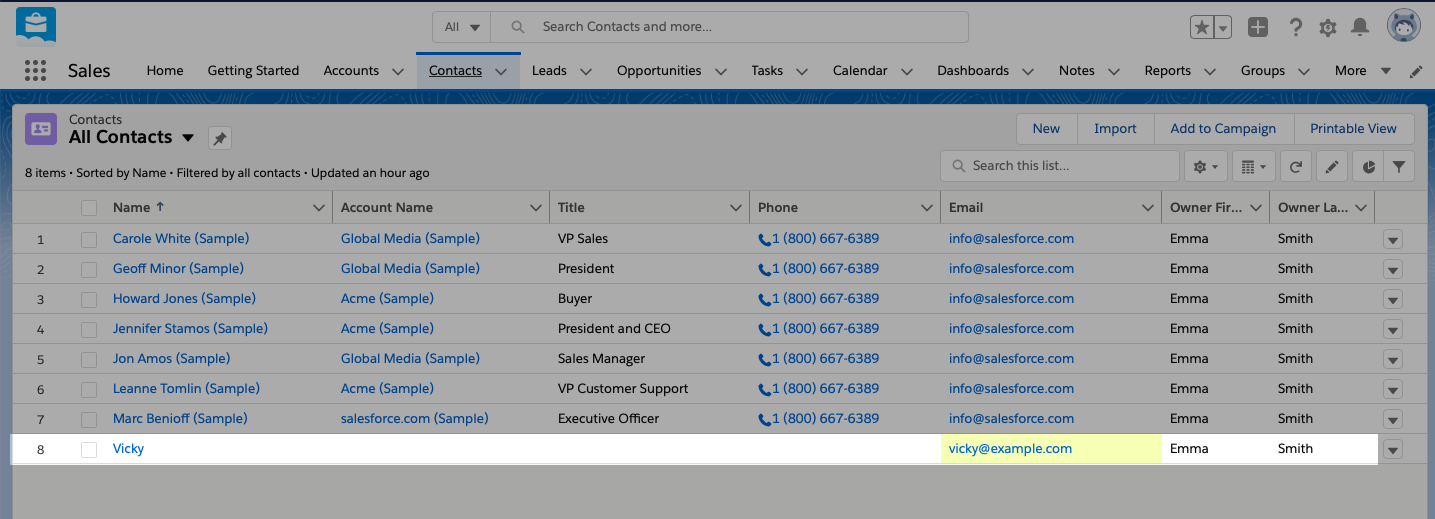Open Jennifer Stamos (Sample) contact
The width and height of the screenshot is (1435, 519).
click(190, 329)
